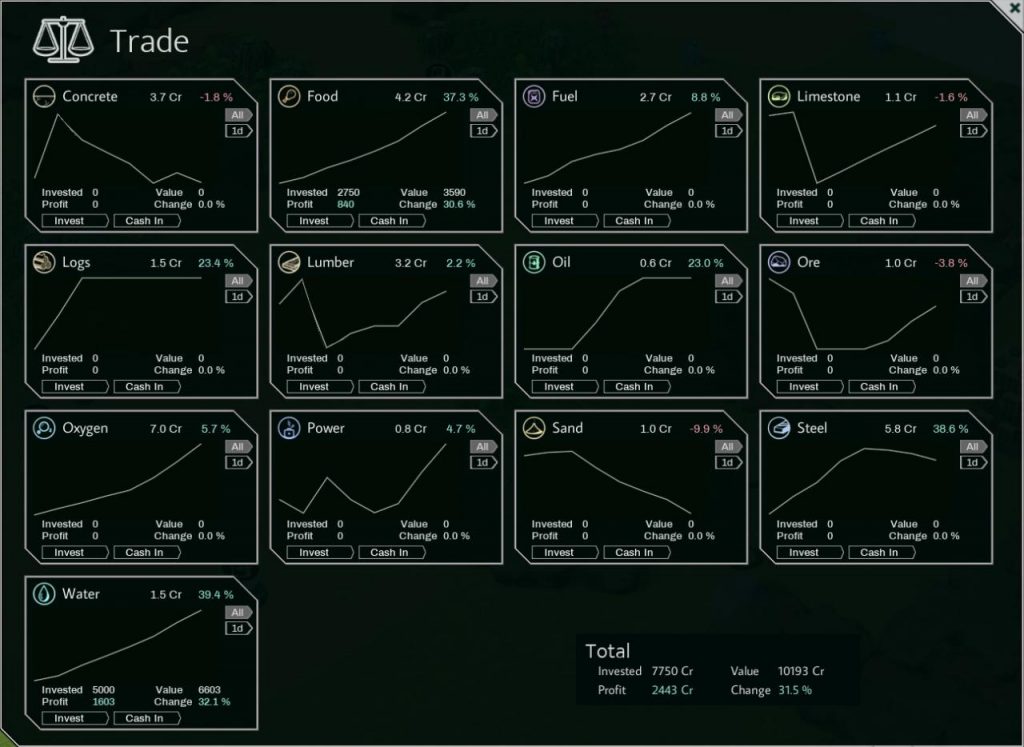Click the Steel resource icon
This screenshot has width=1024, height=747.
tap(779, 428)
